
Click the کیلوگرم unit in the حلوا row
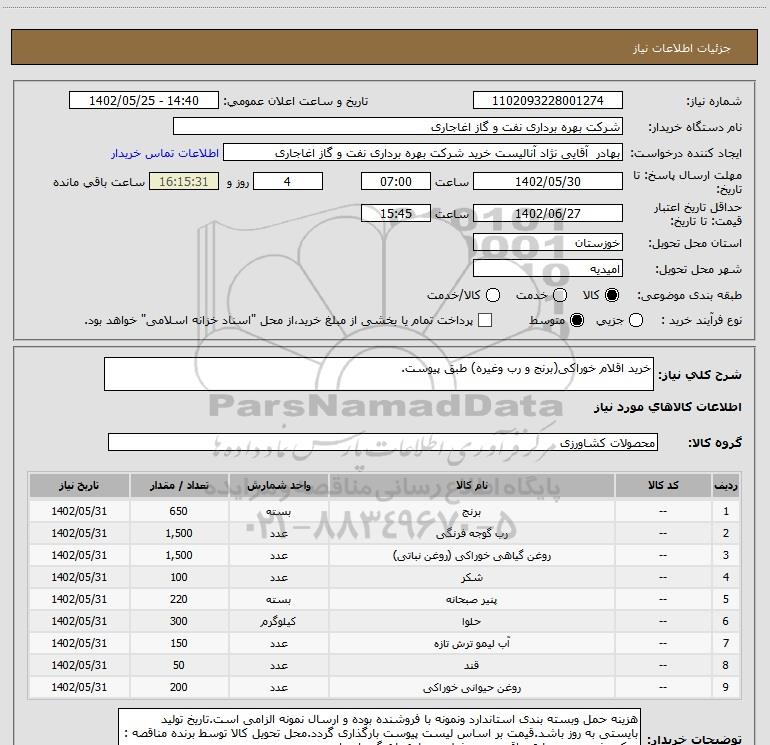pos(278,622)
